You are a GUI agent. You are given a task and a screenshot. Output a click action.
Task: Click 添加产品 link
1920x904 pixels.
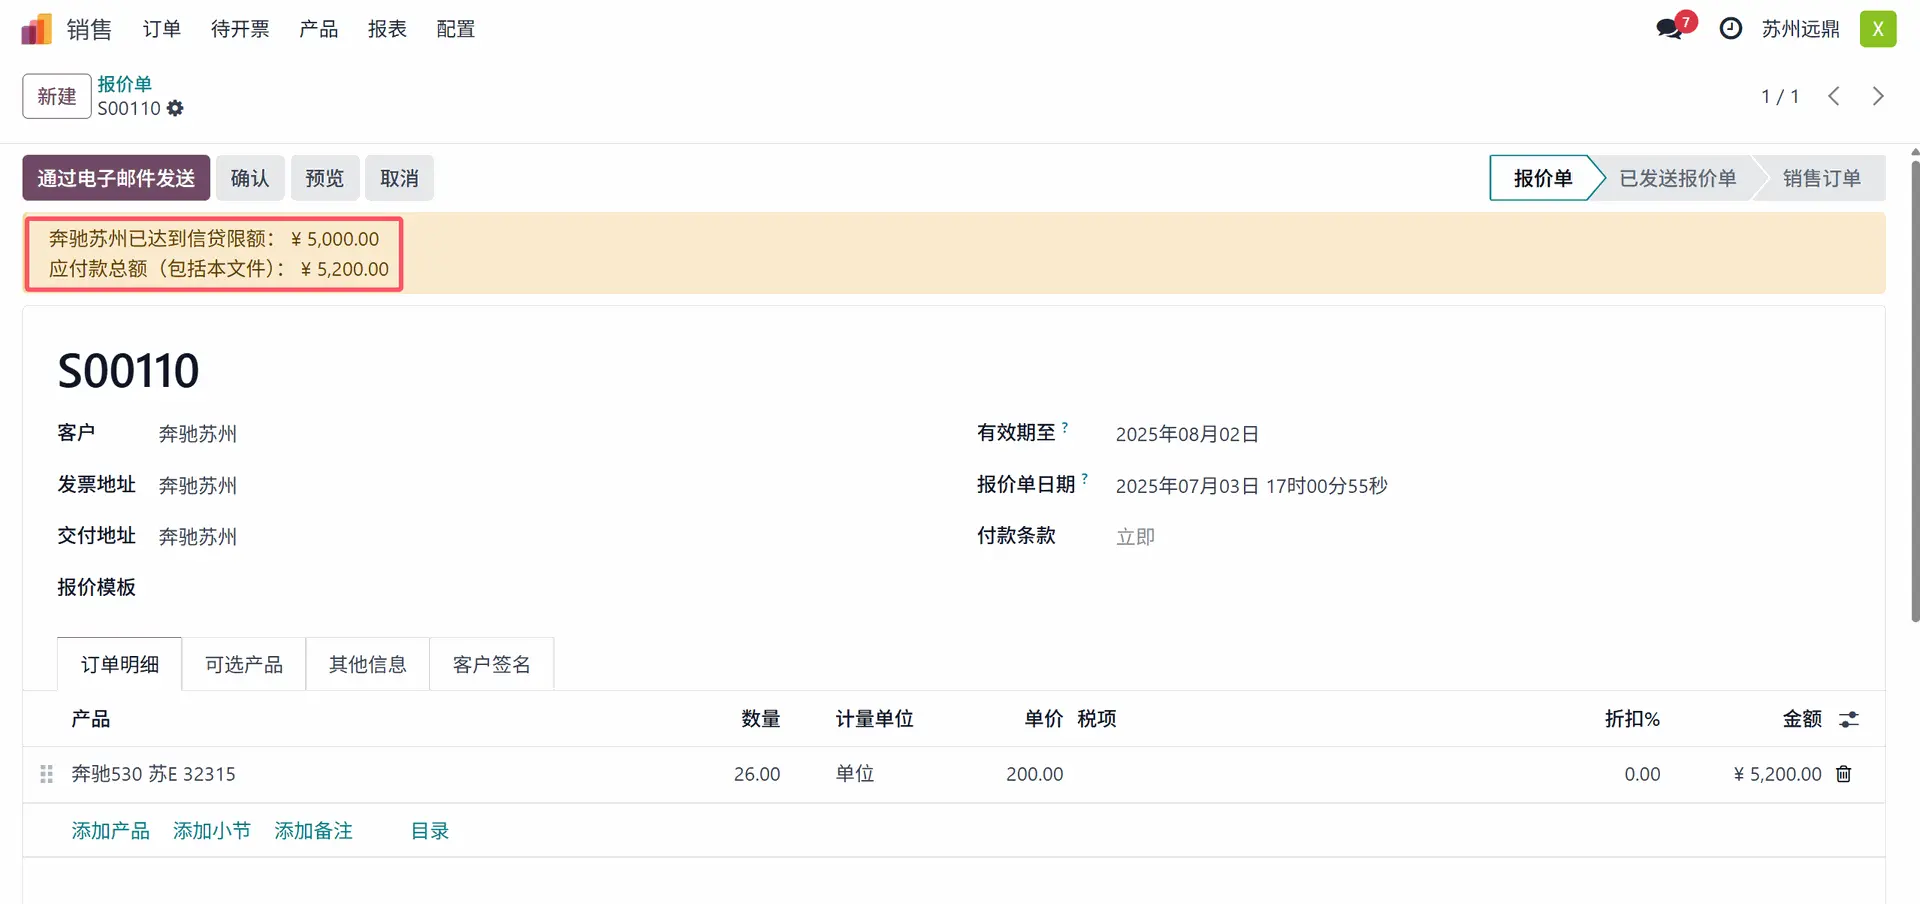pos(111,831)
